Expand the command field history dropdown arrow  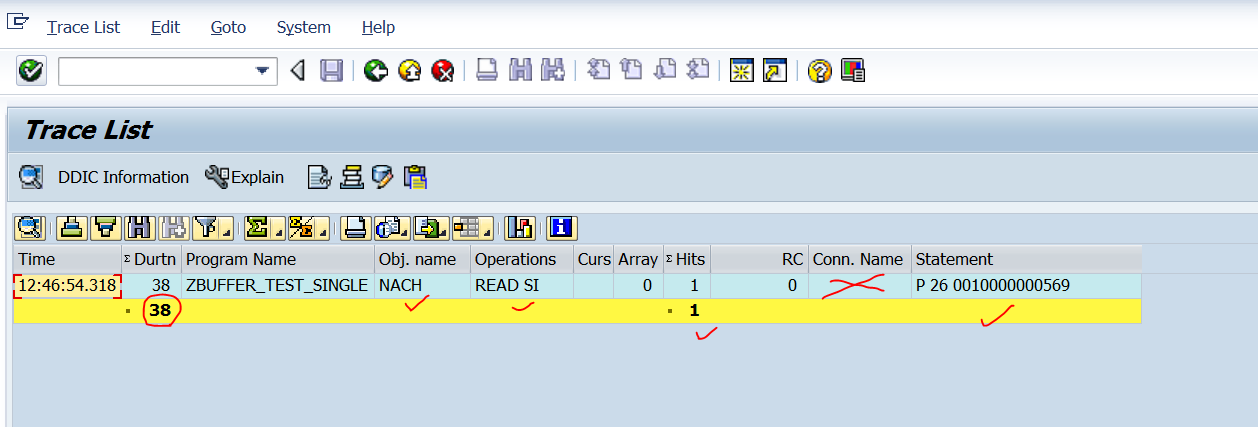pyautogui.click(x=264, y=71)
